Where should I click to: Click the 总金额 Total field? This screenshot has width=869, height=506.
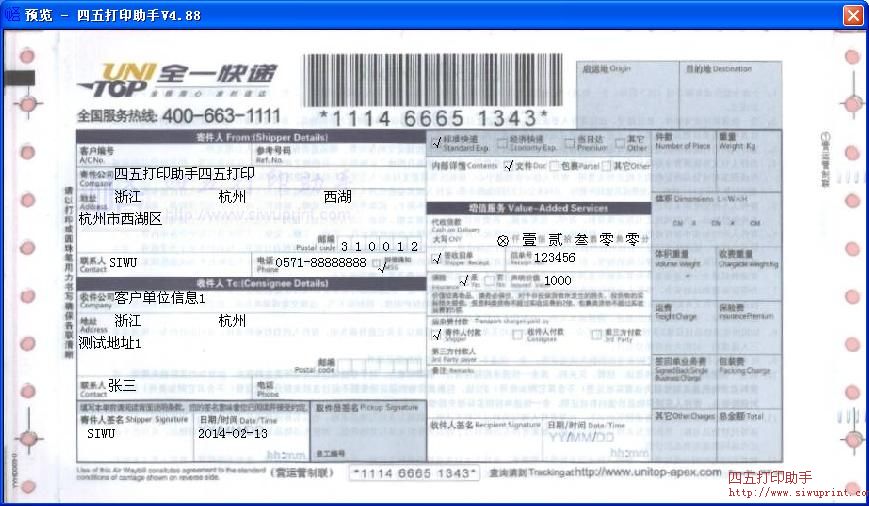pyautogui.click(x=749, y=436)
